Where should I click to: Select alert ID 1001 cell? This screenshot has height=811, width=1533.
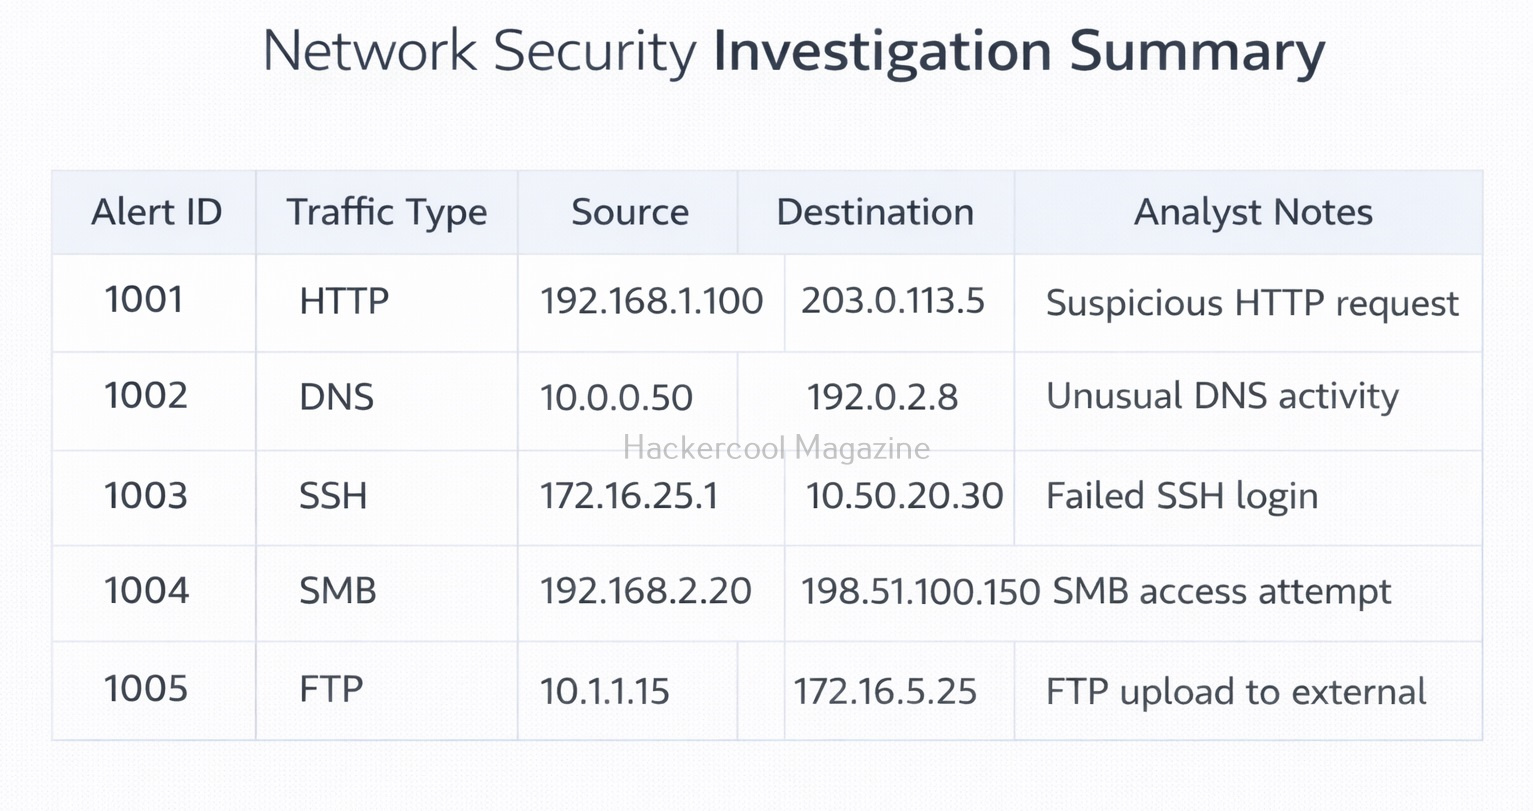tap(144, 300)
